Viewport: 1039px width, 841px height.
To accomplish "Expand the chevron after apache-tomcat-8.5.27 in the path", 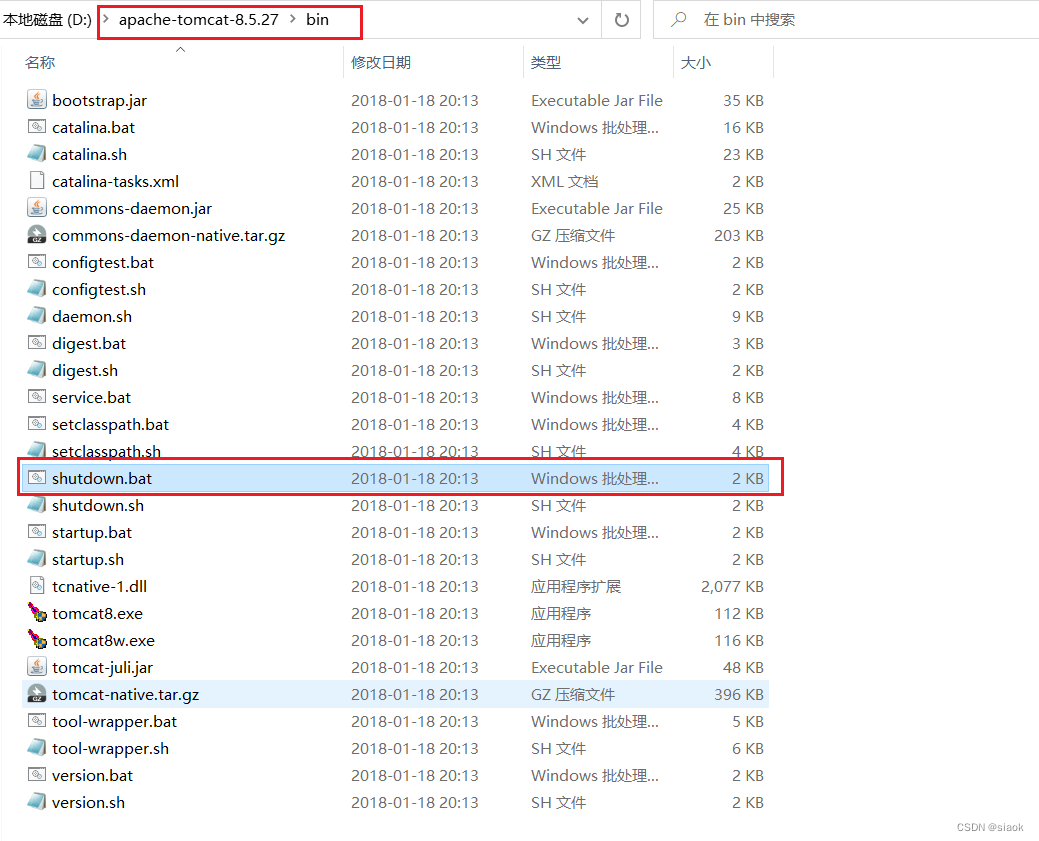I will pyautogui.click(x=293, y=19).
